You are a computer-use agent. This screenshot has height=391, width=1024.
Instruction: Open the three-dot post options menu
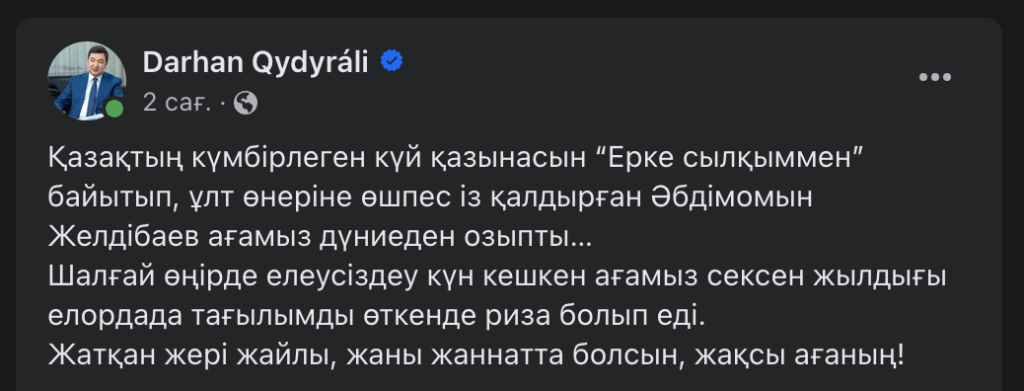click(935, 77)
